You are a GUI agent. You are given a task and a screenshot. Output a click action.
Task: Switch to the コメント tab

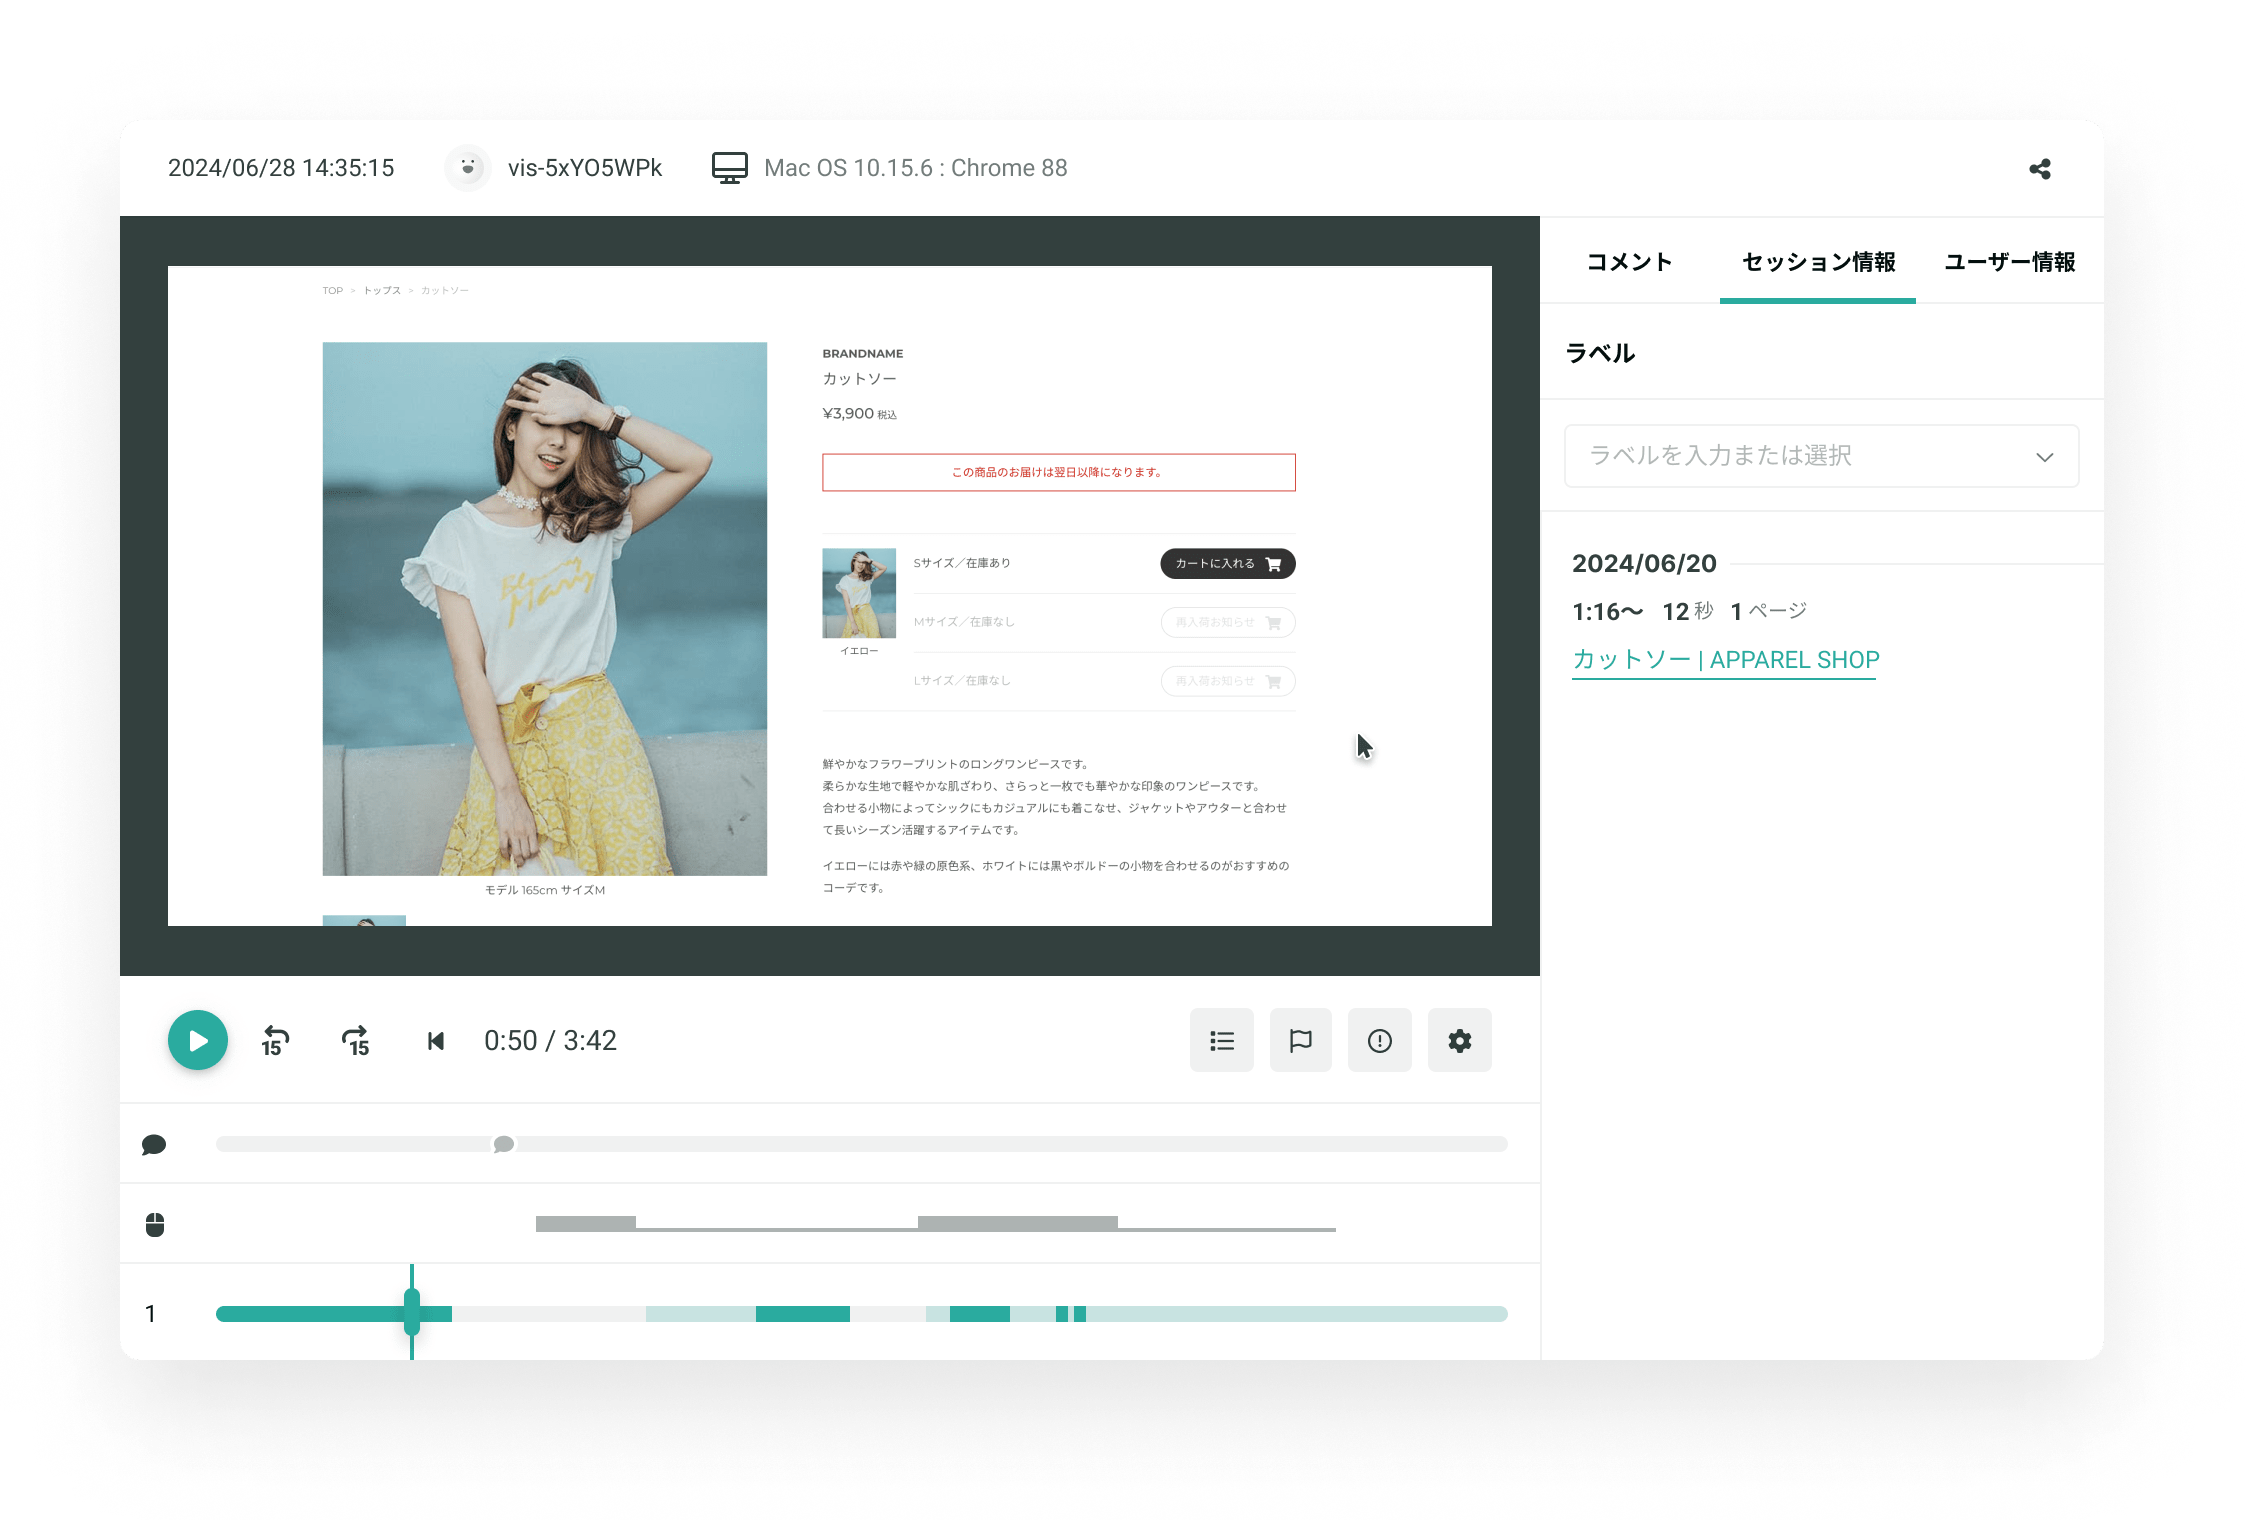1629,262
